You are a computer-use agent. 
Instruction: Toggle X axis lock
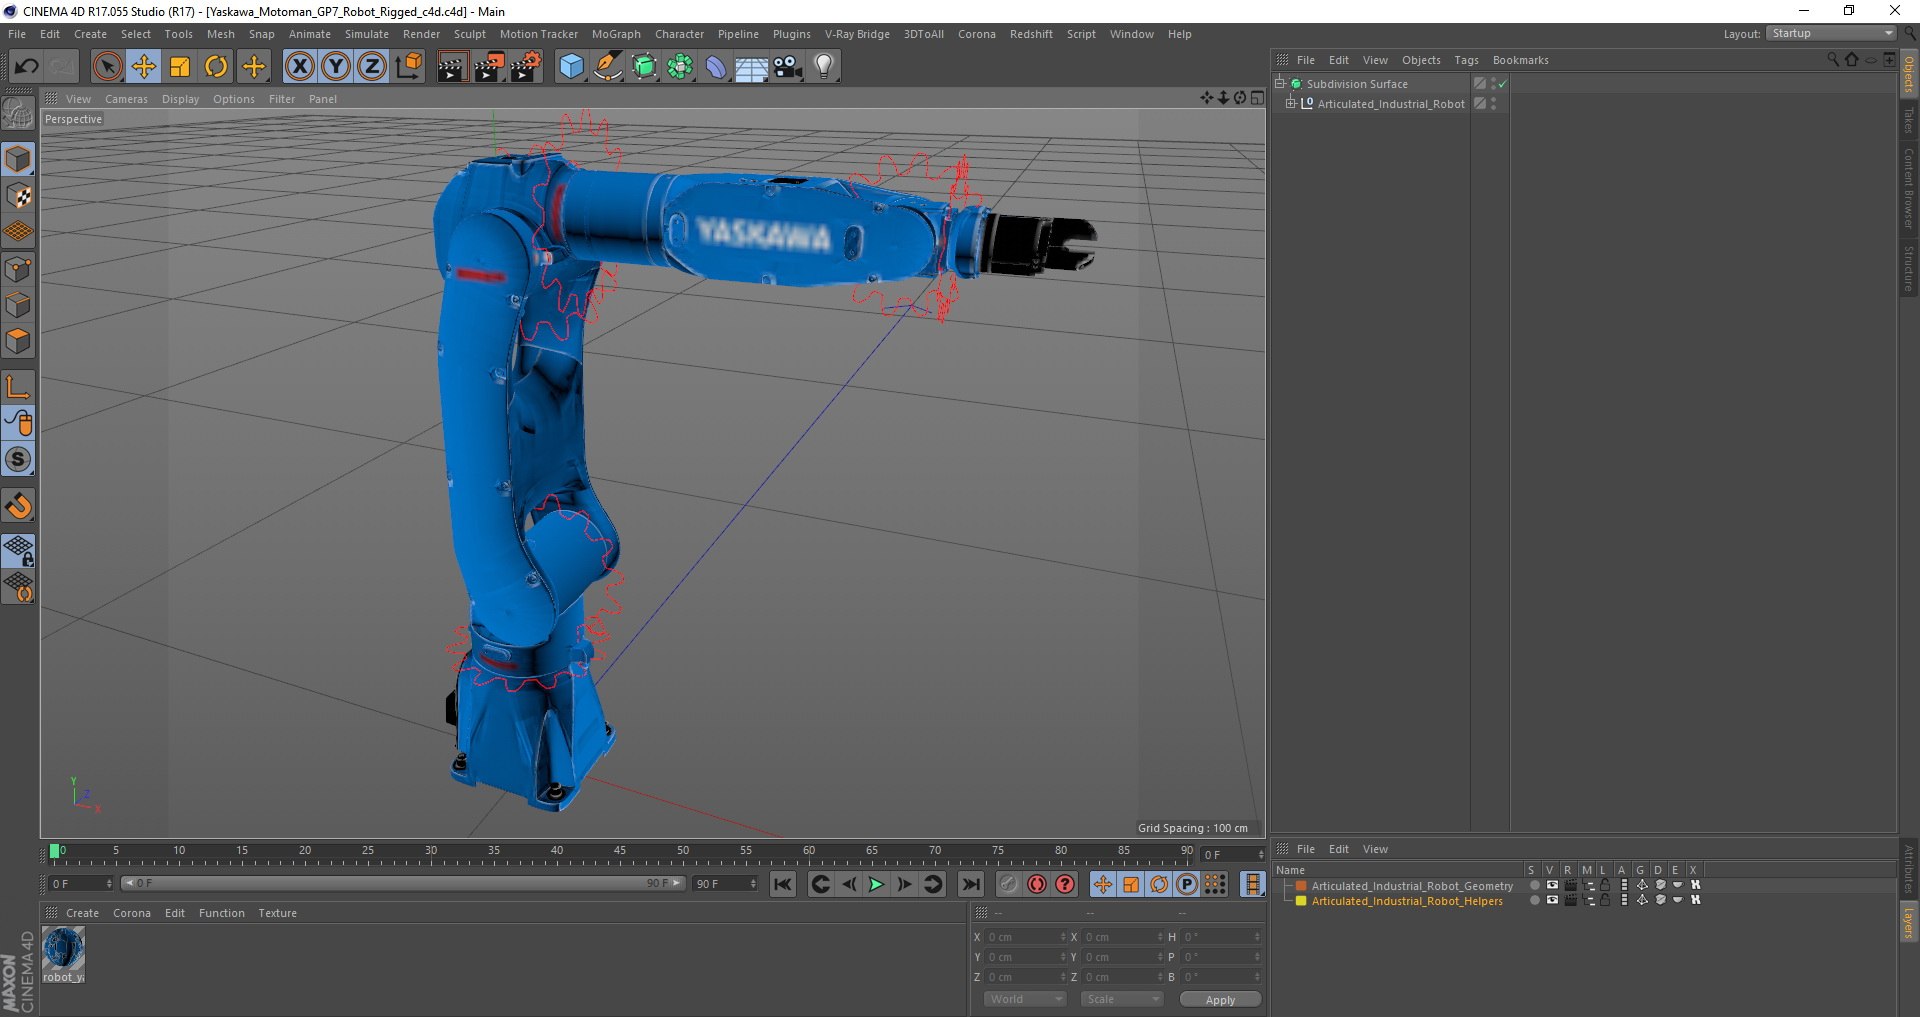(x=299, y=67)
